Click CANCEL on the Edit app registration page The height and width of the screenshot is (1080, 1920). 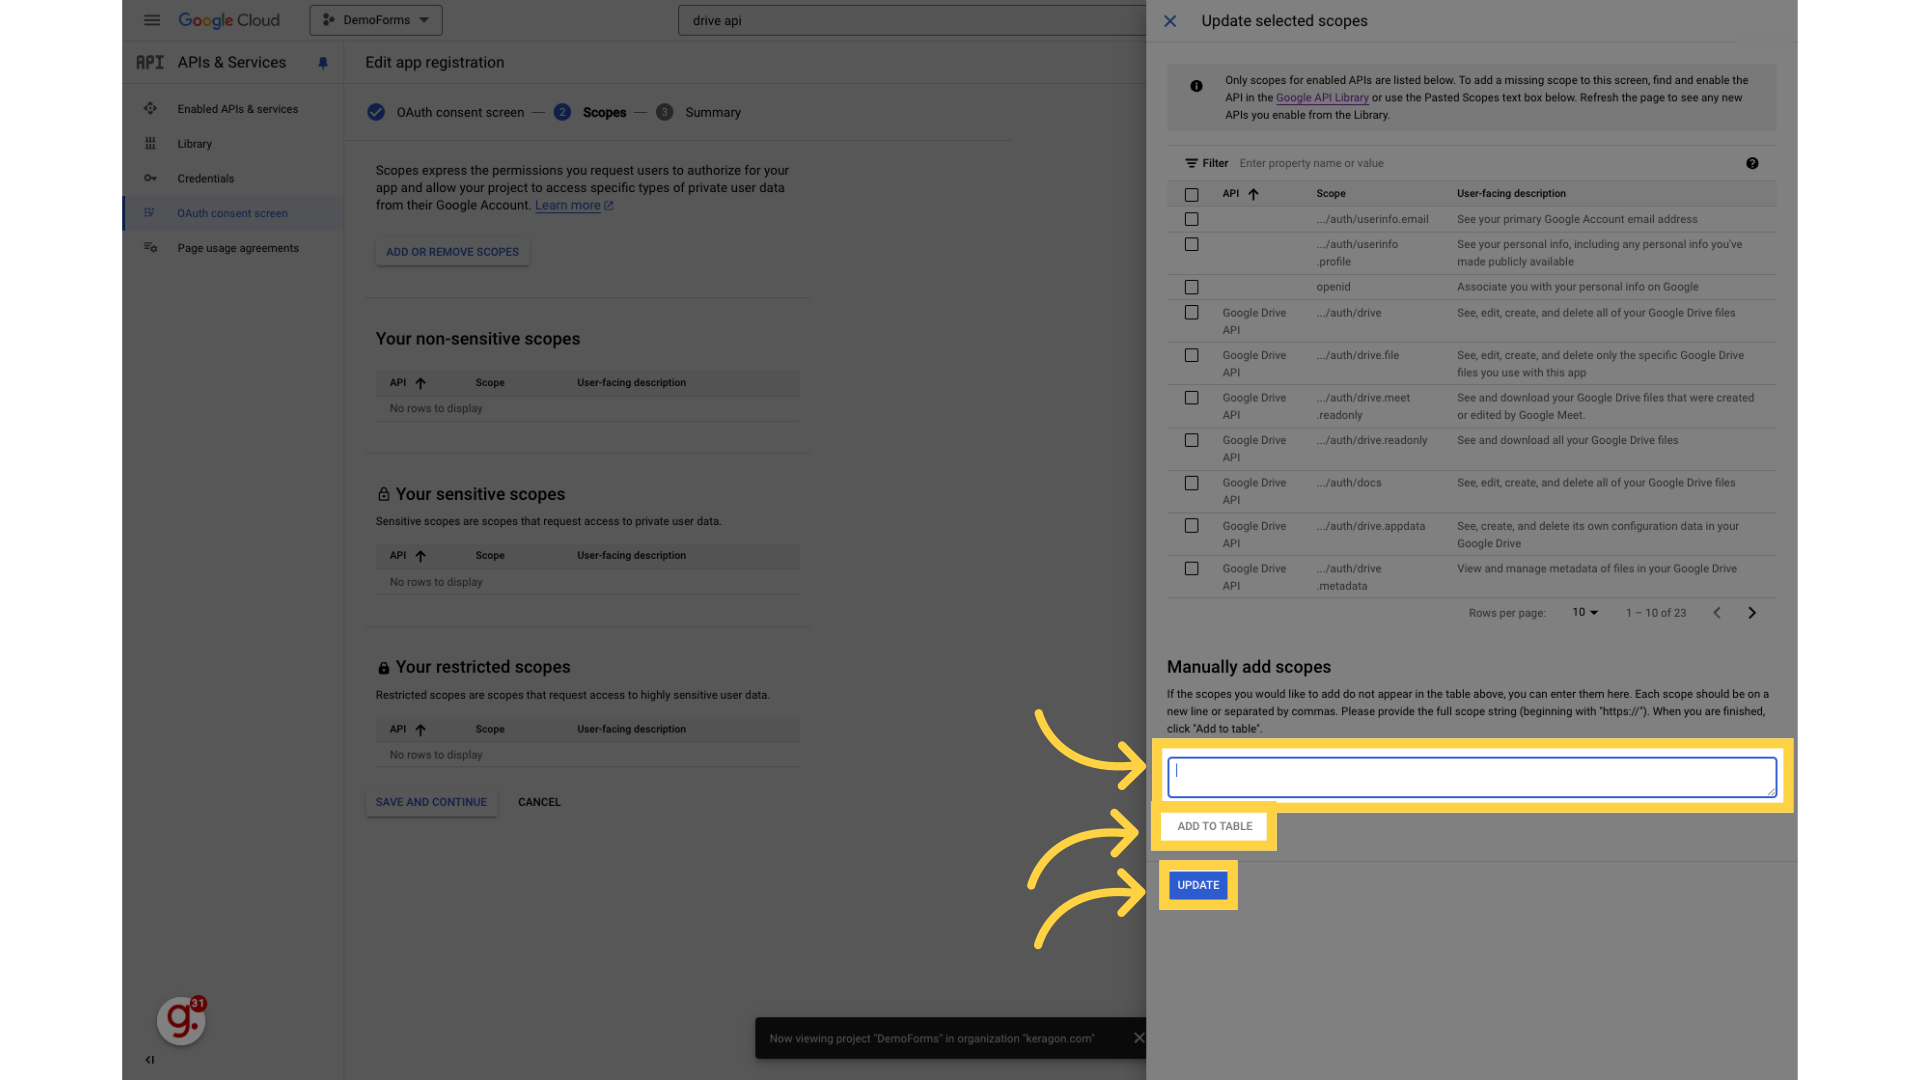pos(539,802)
